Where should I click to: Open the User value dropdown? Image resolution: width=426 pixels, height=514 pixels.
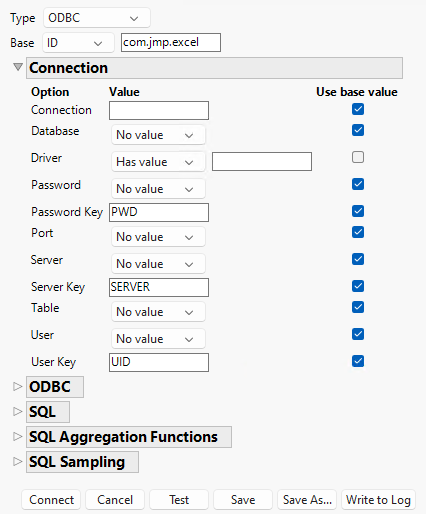pos(158,339)
